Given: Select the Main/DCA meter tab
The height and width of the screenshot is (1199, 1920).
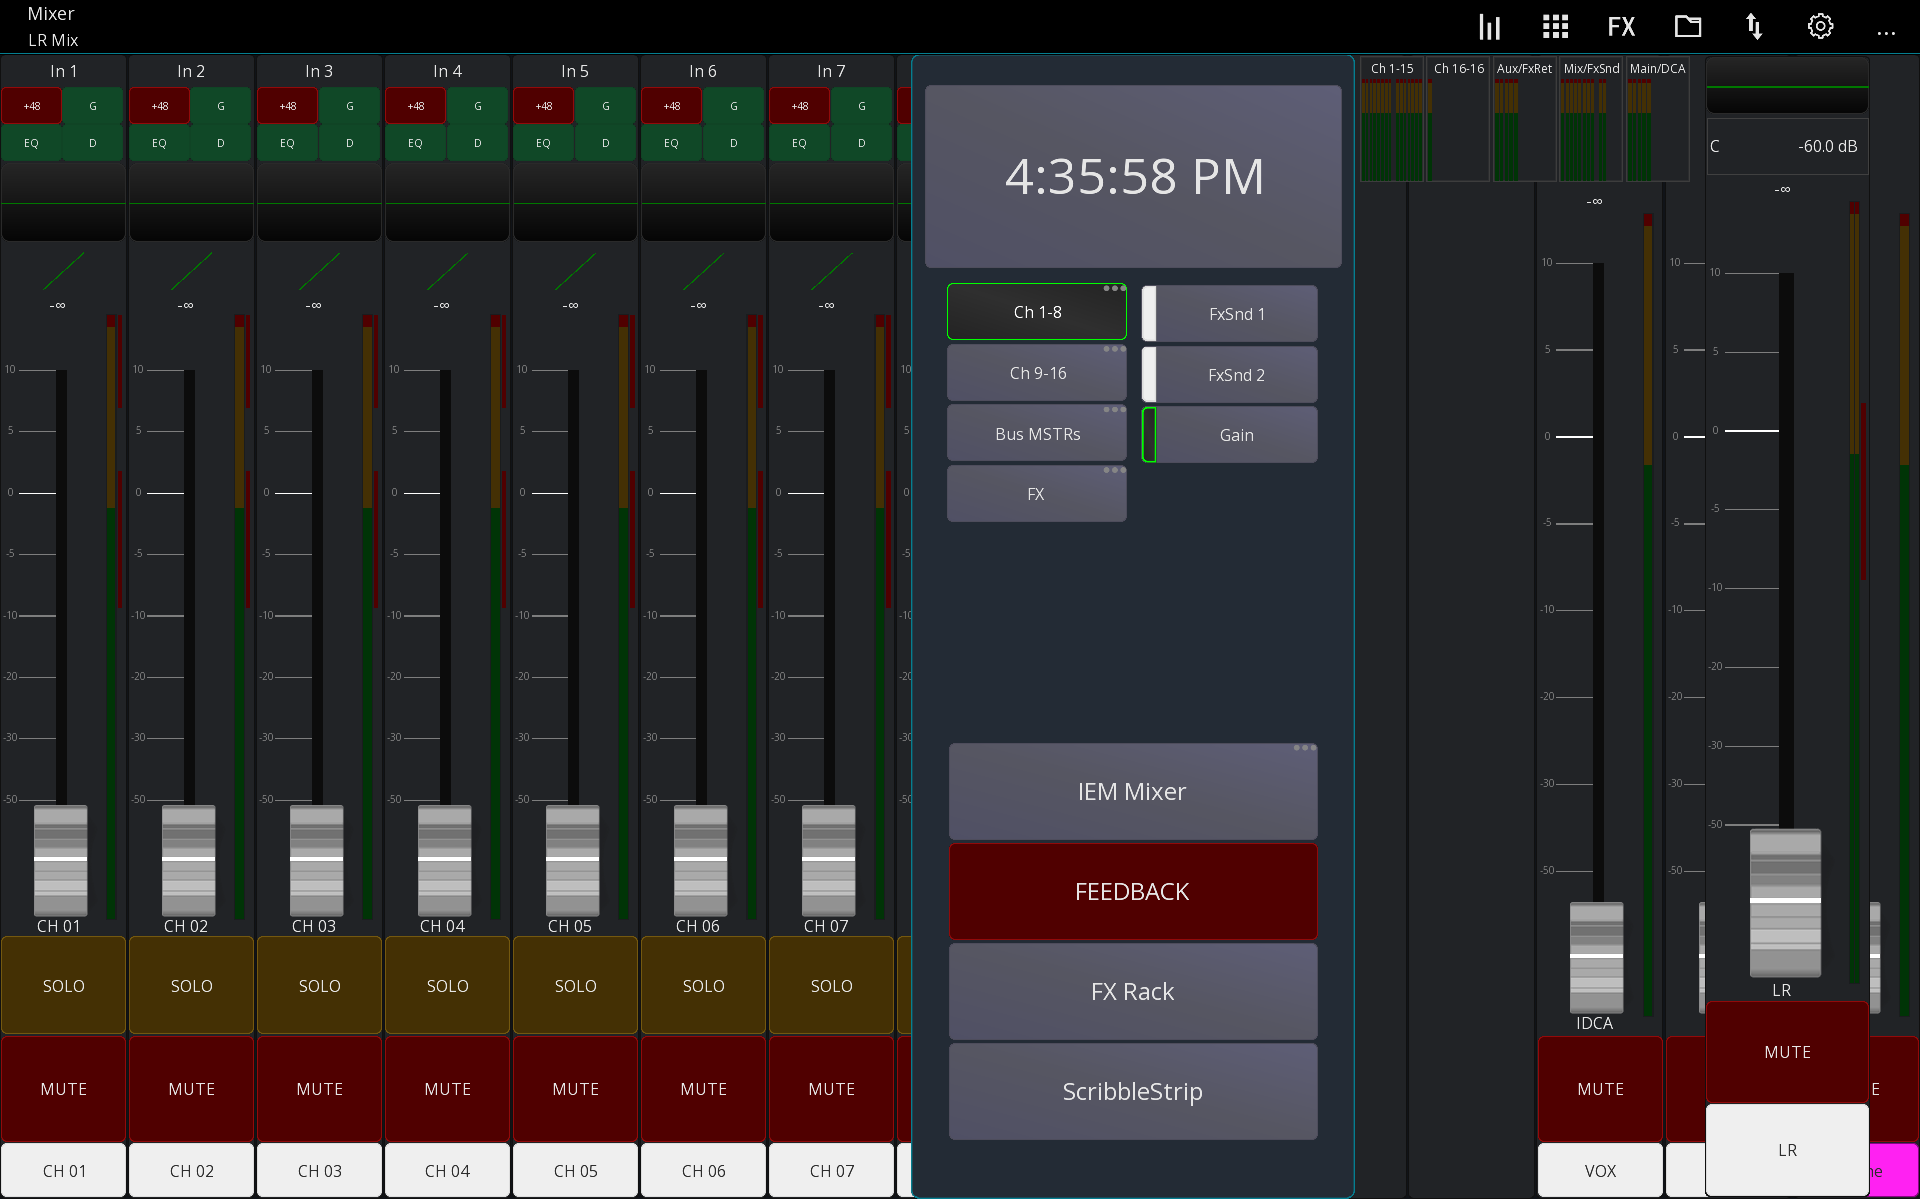Looking at the screenshot, I should (x=1657, y=68).
